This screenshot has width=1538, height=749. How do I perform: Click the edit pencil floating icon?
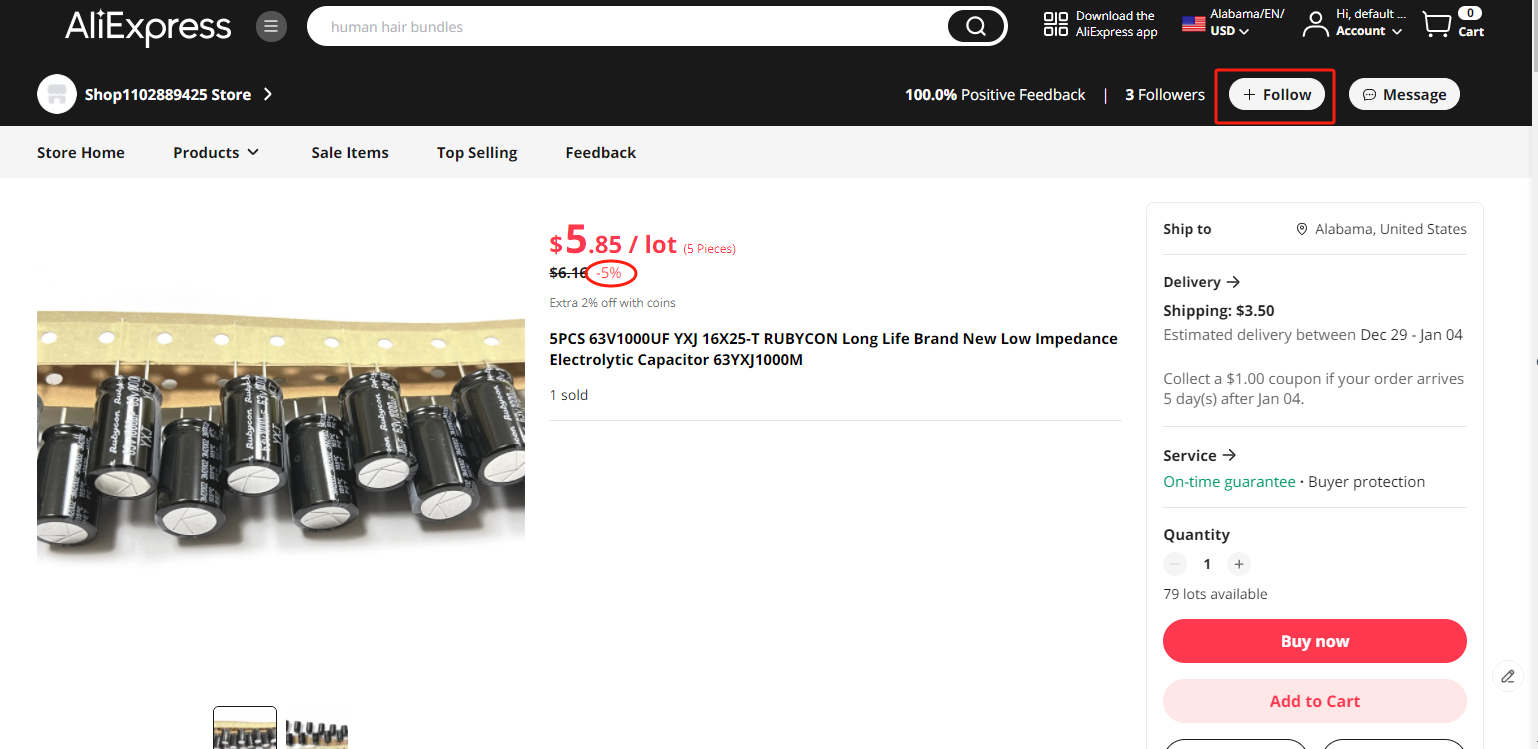click(1508, 676)
